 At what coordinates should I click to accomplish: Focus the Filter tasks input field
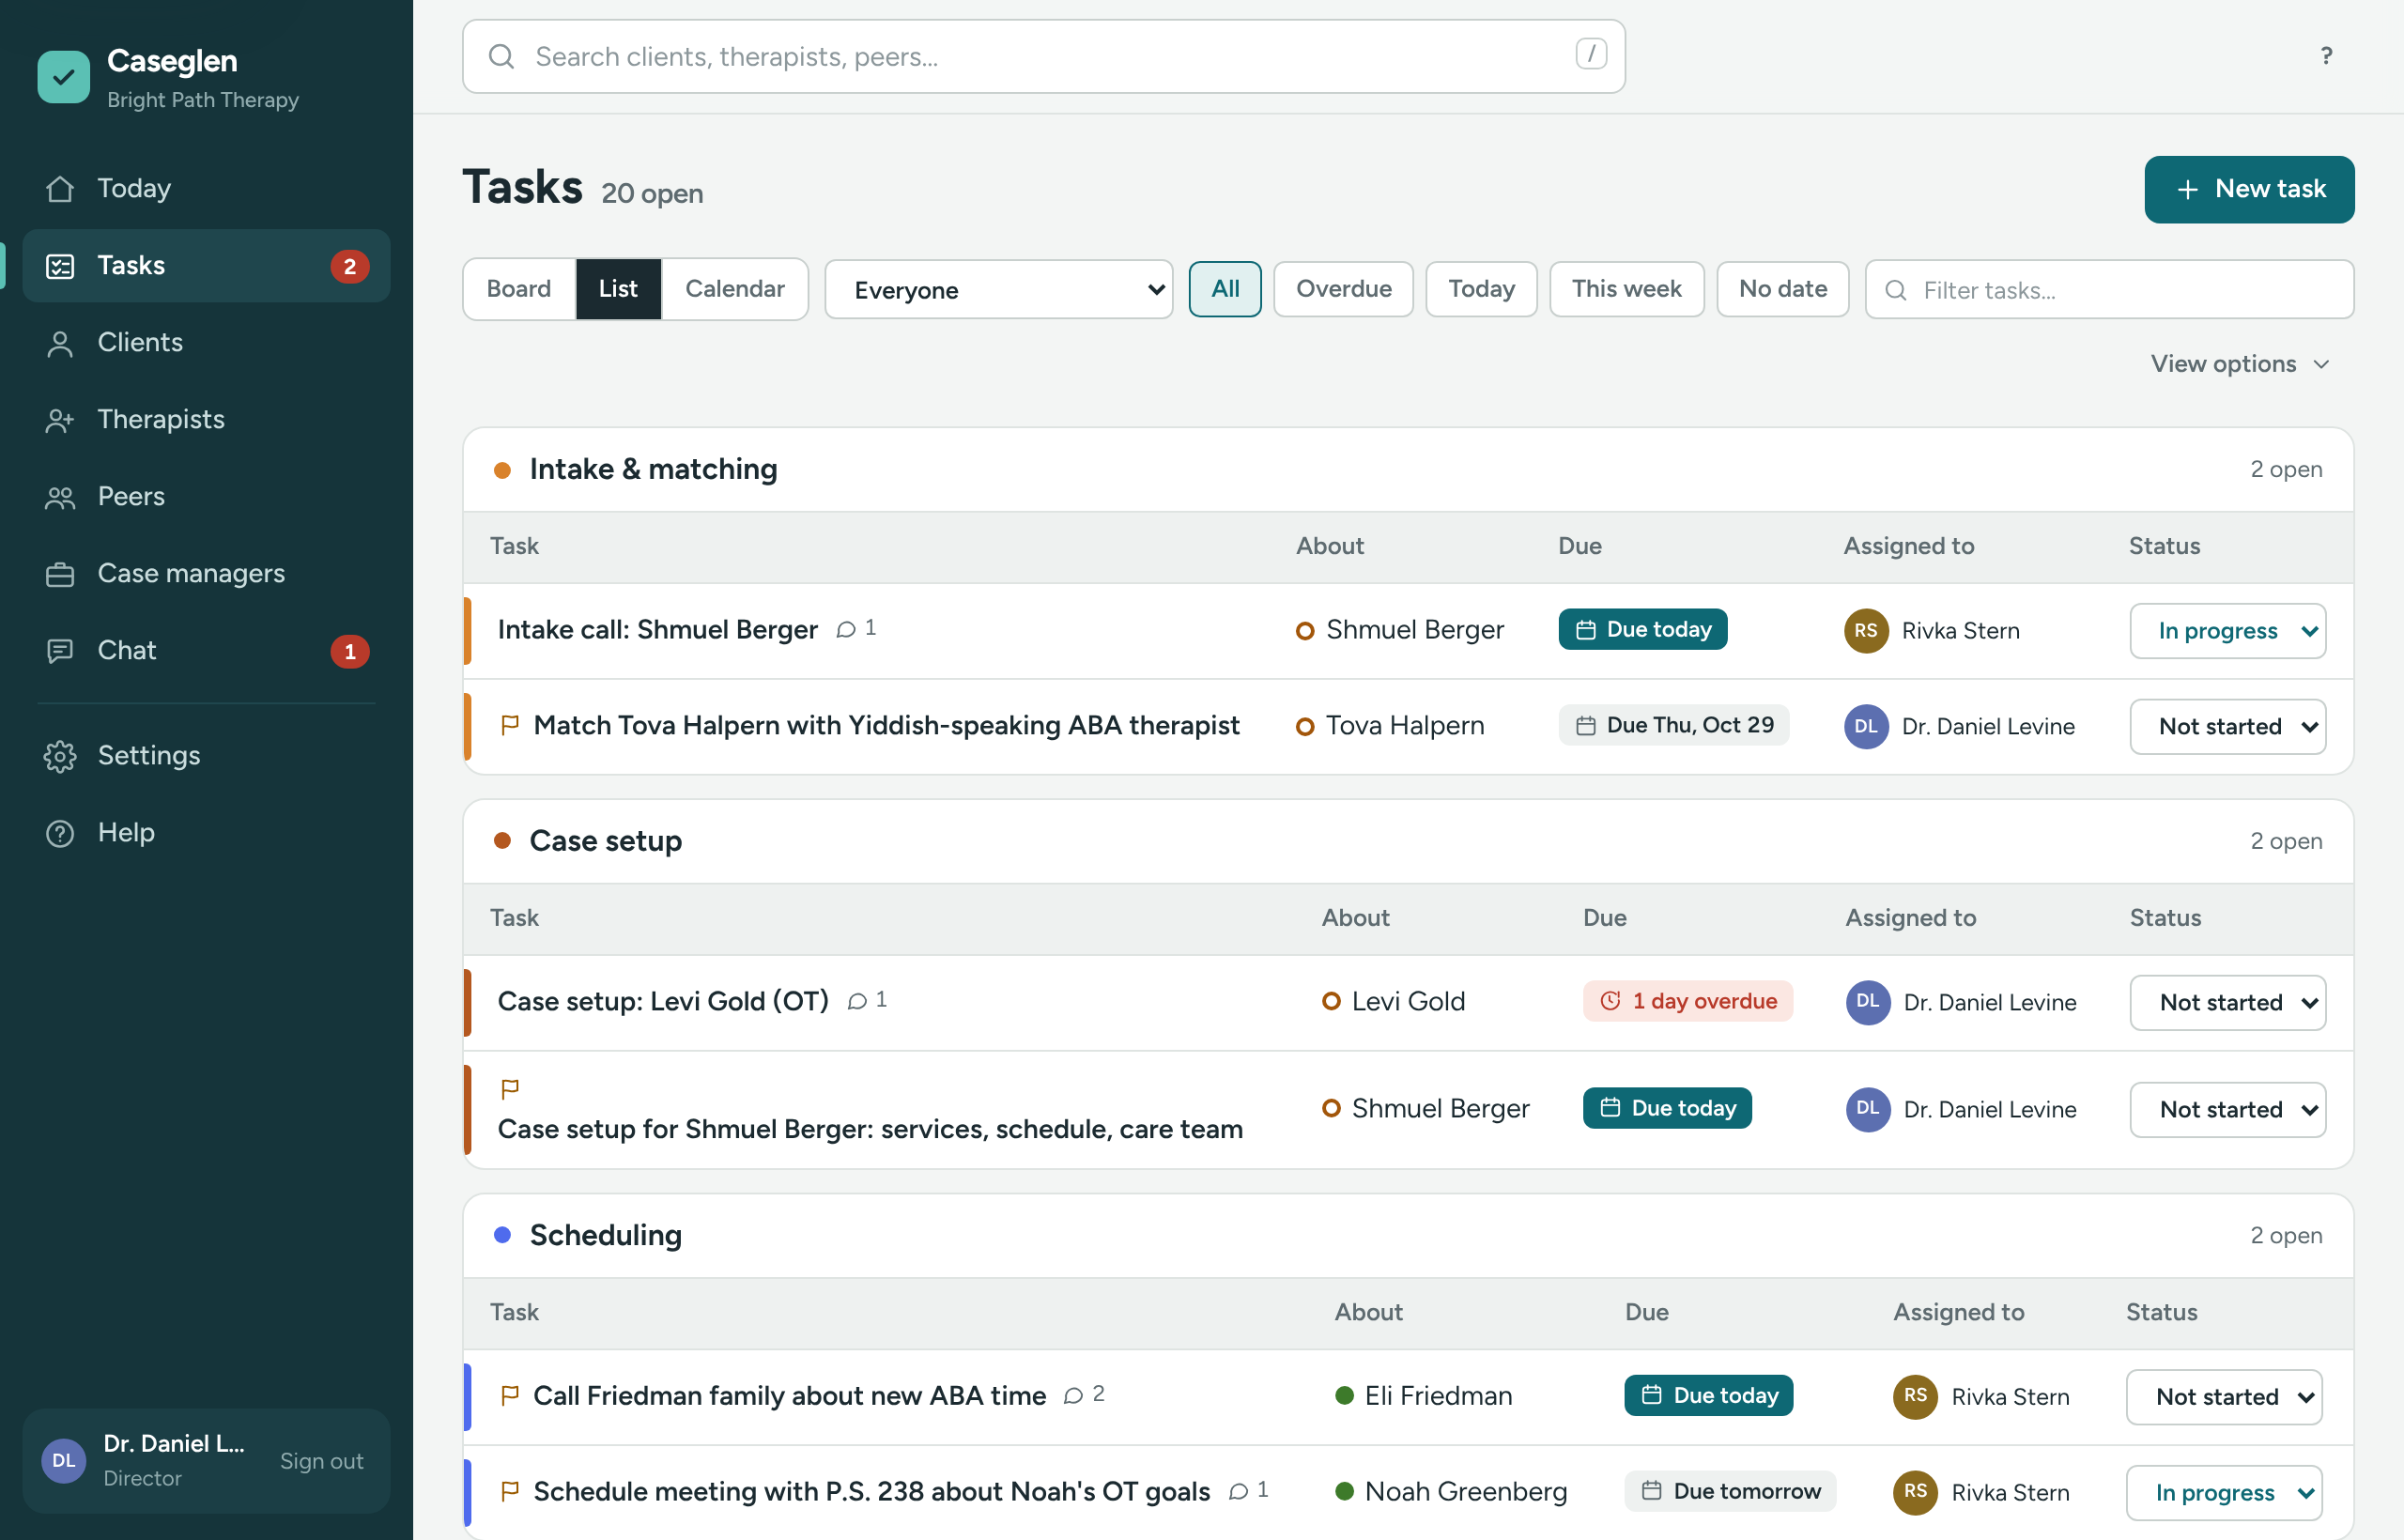pyautogui.click(x=2110, y=290)
